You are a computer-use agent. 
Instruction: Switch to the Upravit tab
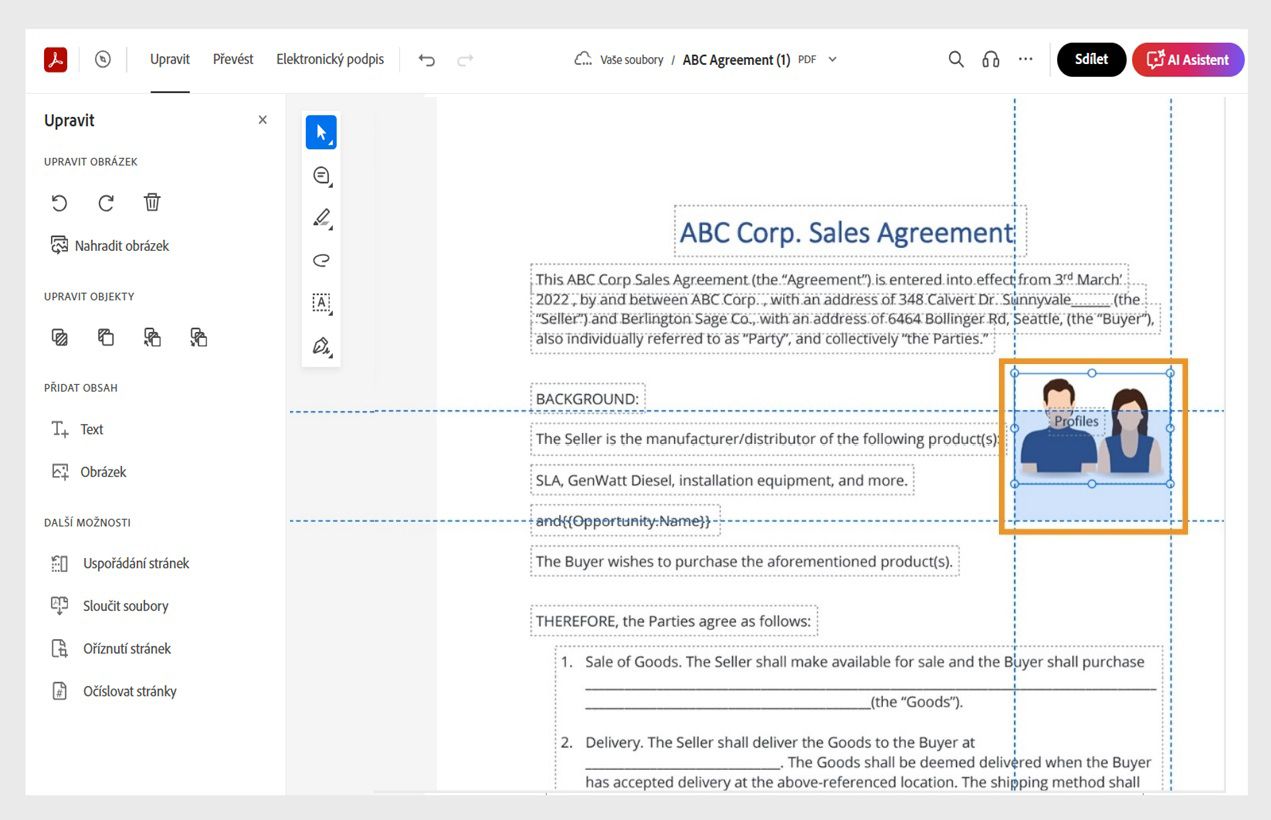(170, 60)
